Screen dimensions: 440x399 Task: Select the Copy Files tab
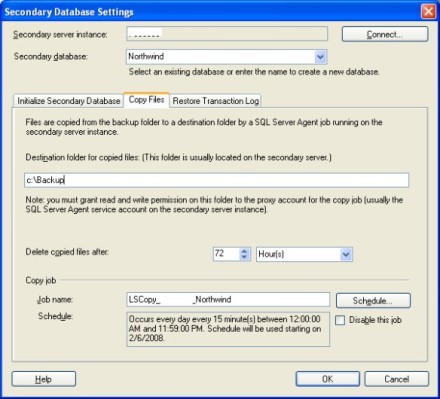(147, 100)
